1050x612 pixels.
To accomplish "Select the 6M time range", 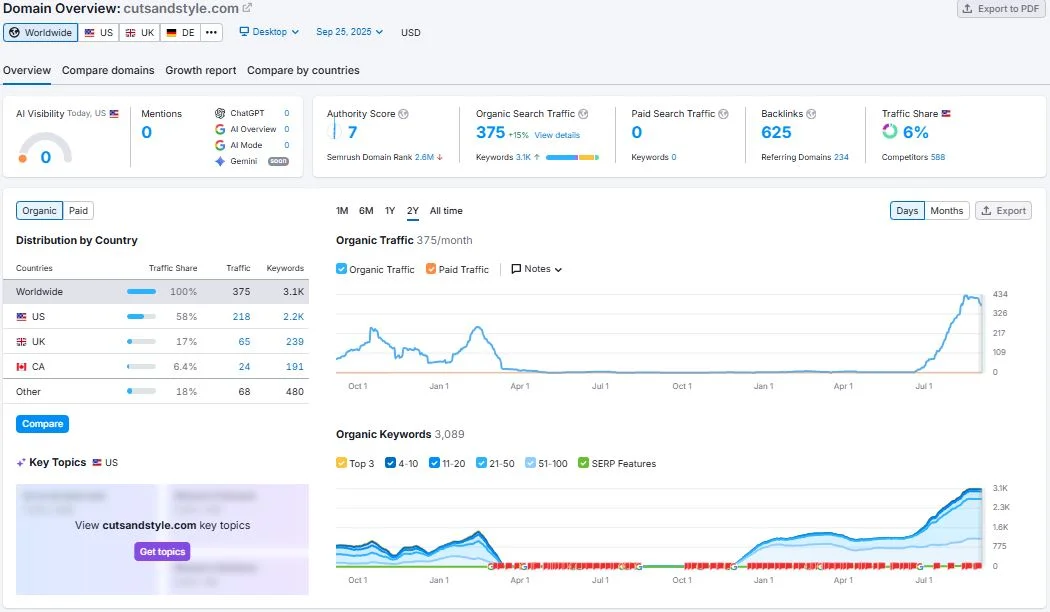I will tap(366, 210).
